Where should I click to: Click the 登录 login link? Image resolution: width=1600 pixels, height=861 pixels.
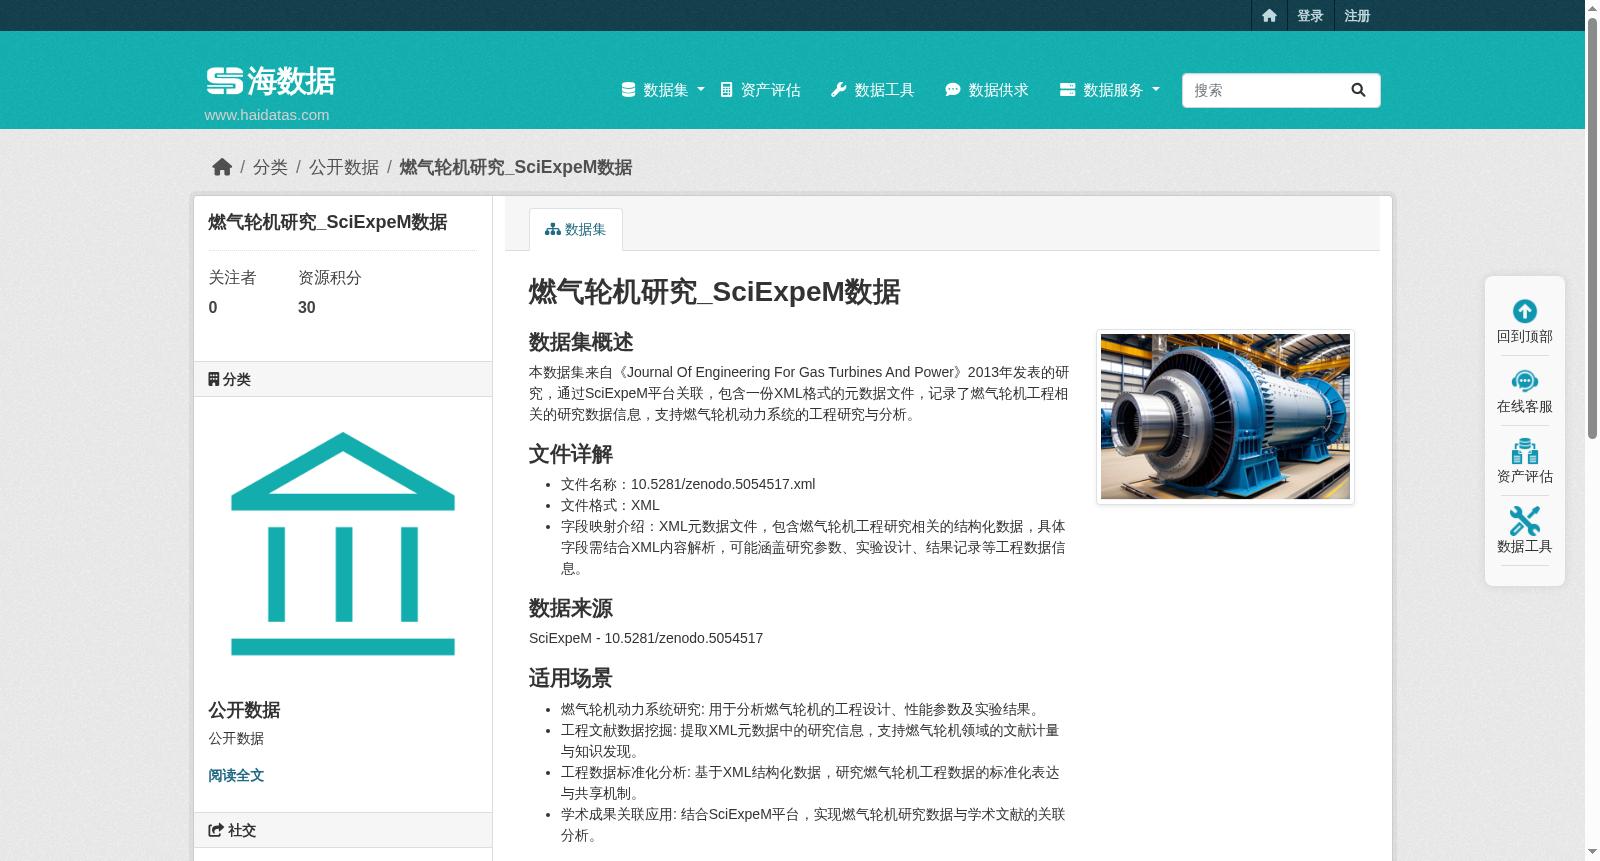(x=1310, y=16)
